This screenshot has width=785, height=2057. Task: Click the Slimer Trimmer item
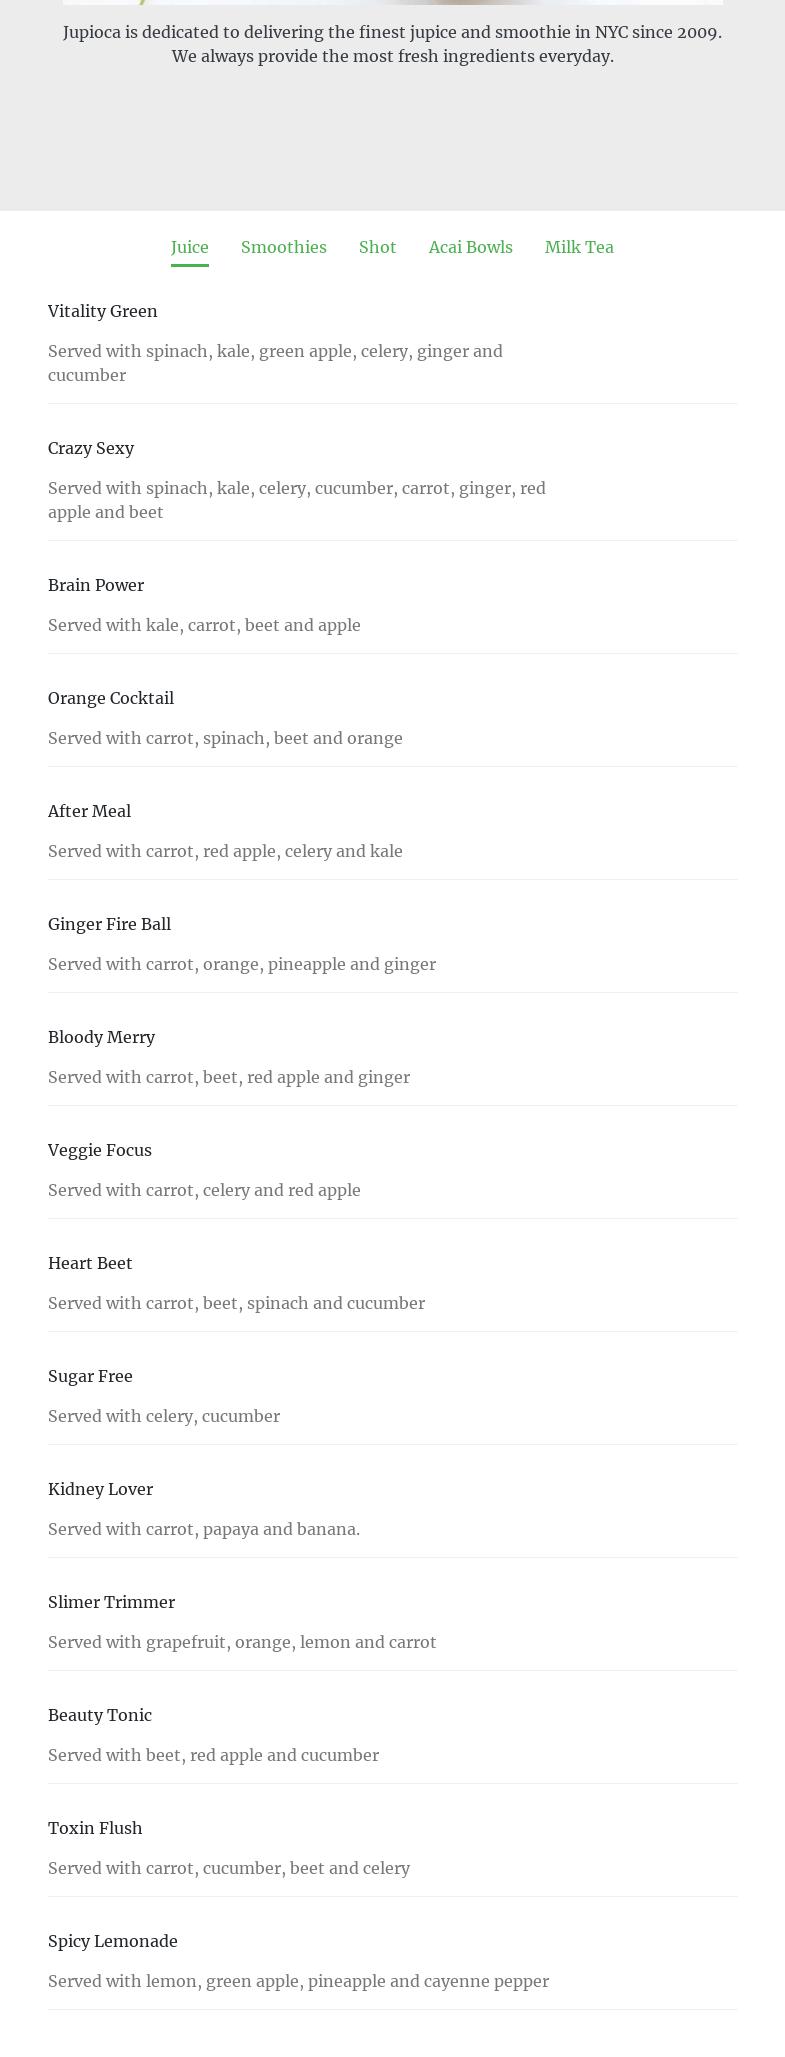point(111,1602)
